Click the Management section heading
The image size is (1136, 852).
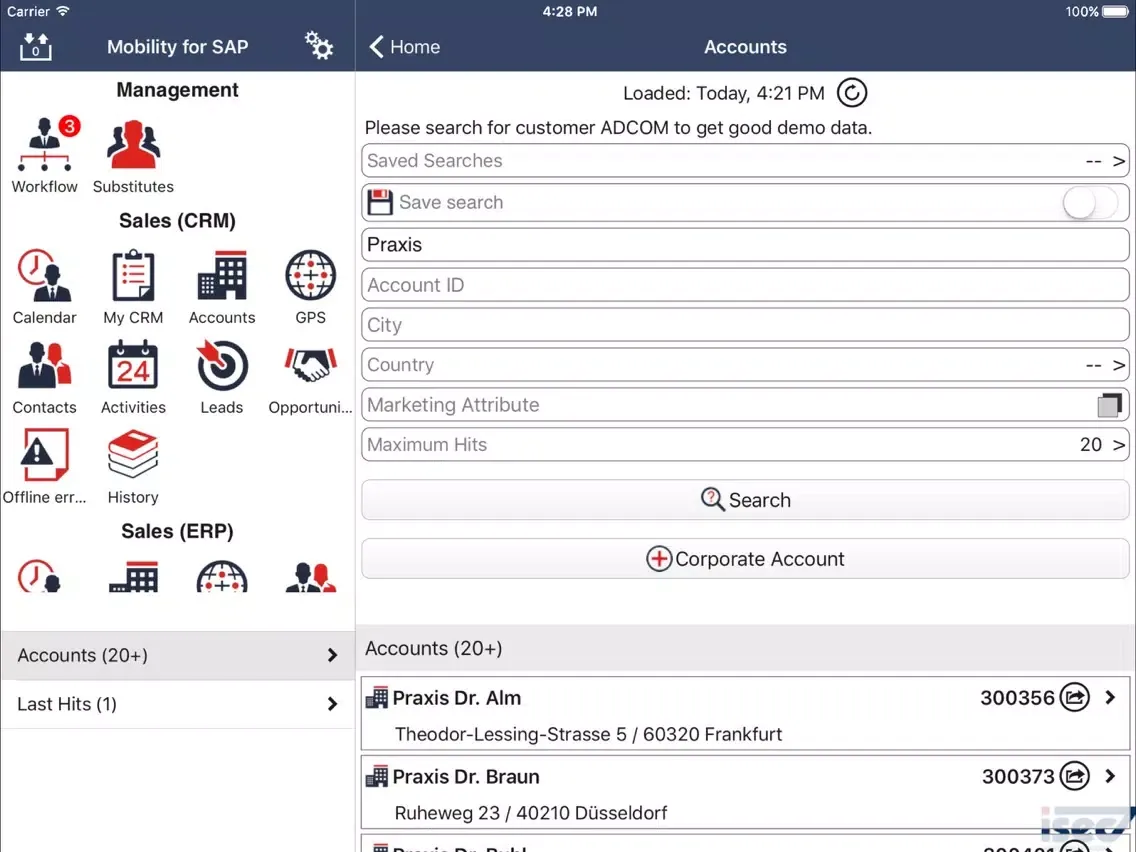point(178,90)
